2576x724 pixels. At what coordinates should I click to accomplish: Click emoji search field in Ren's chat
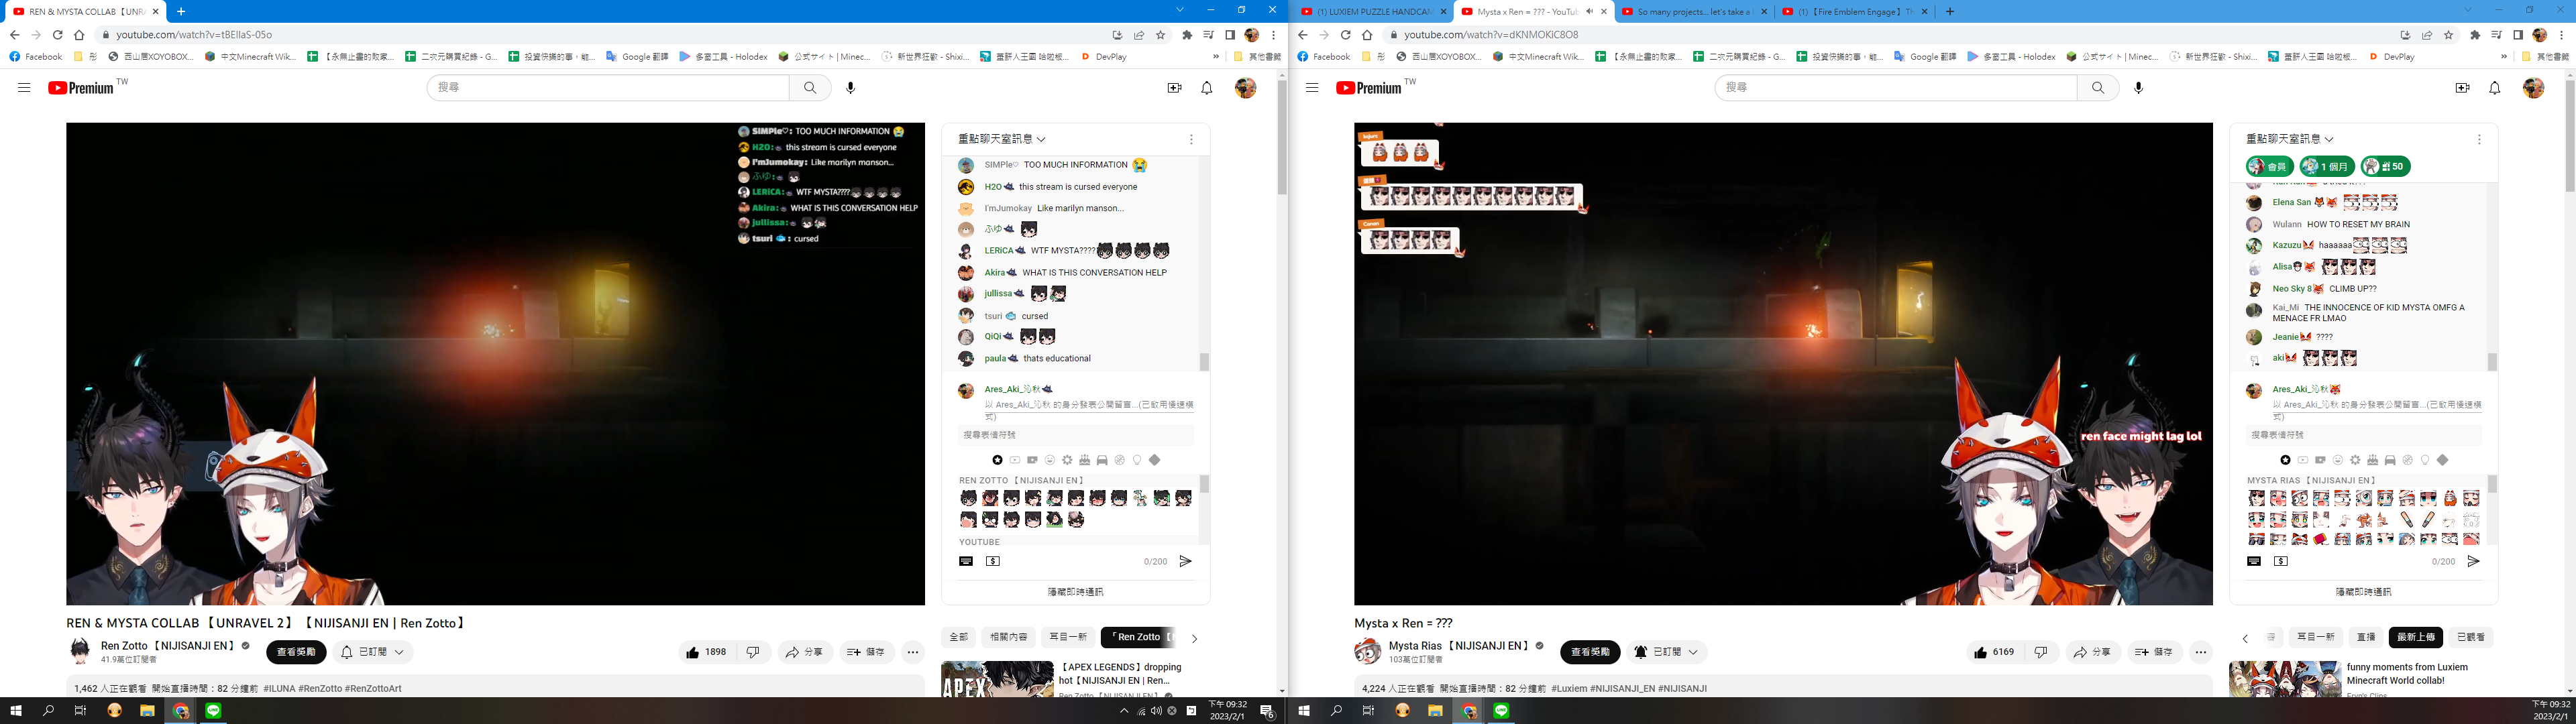point(1075,435)
